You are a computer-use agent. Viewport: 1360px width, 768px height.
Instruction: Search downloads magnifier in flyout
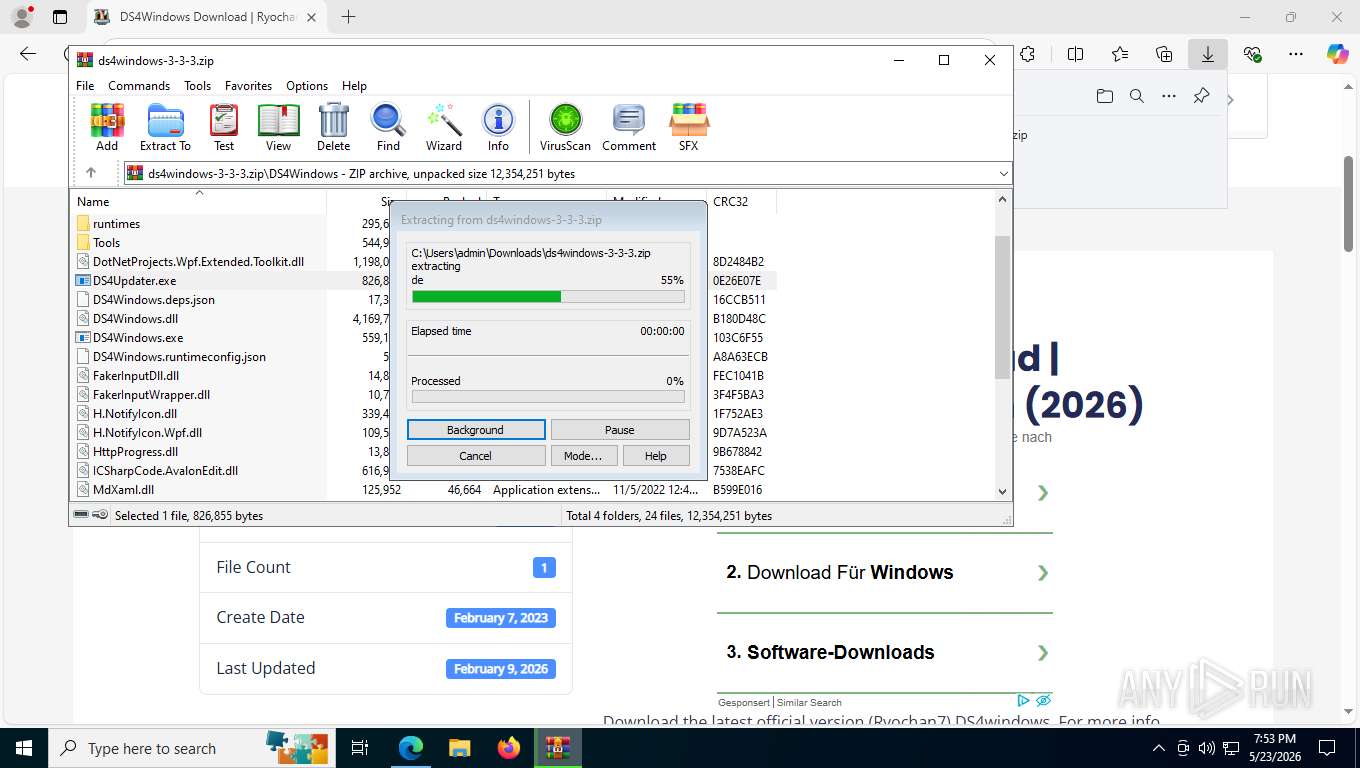pos(1136,96)
